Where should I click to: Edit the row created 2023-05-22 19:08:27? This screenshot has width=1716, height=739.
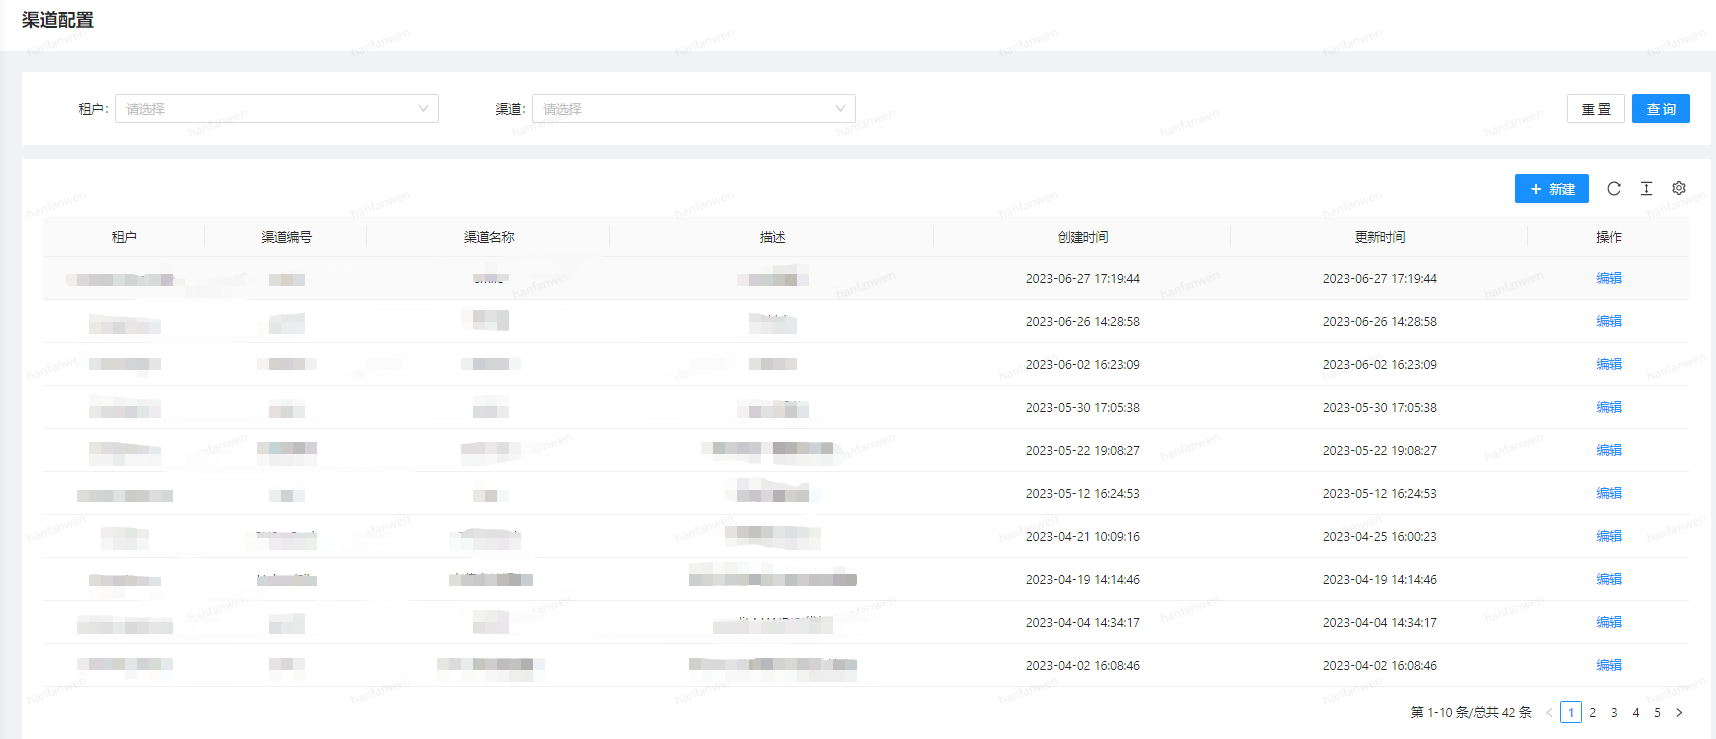coord(1609,450)
